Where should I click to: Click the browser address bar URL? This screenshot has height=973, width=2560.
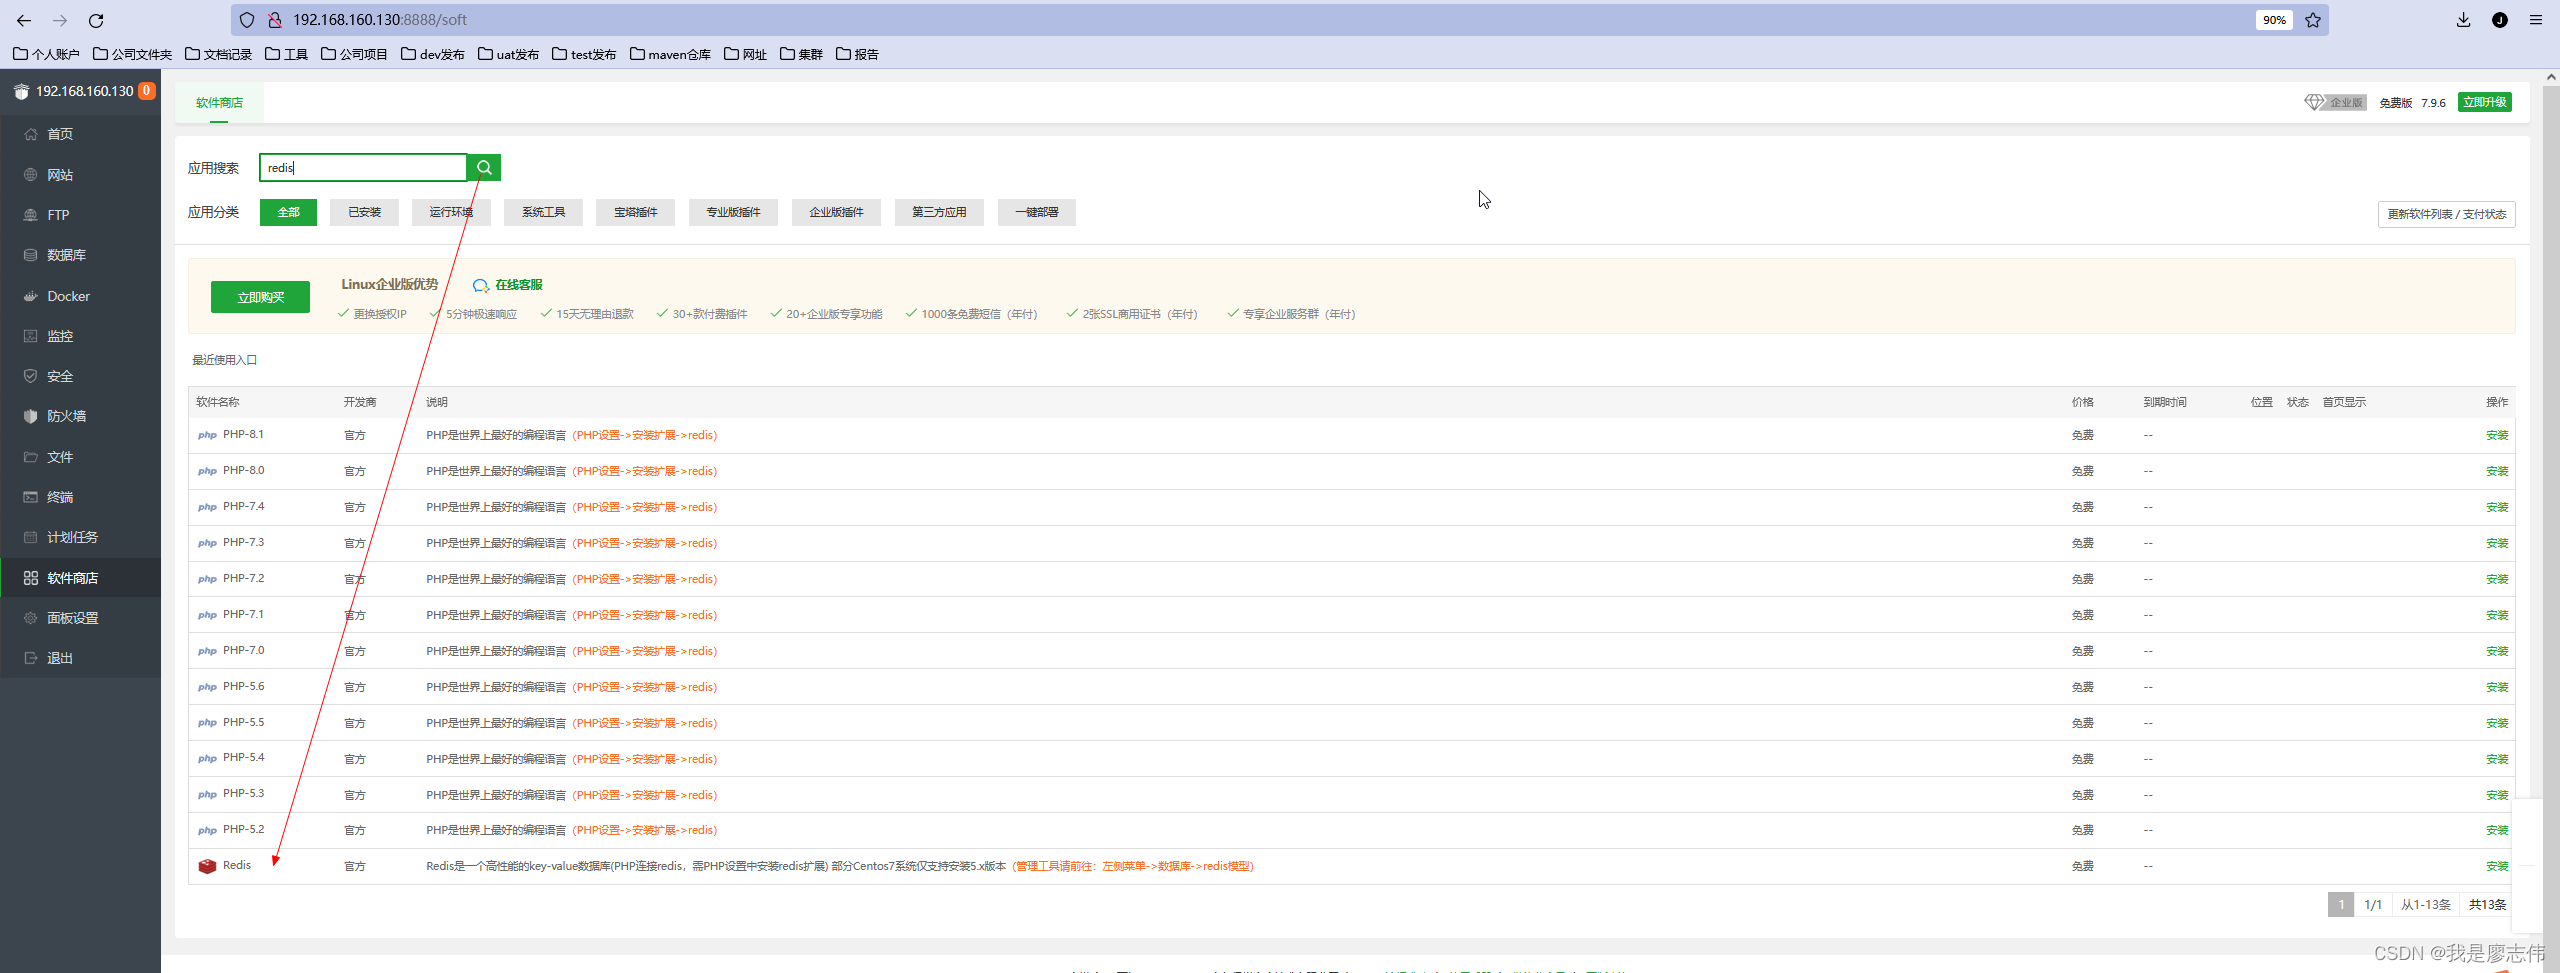click(x=380, y=20)
